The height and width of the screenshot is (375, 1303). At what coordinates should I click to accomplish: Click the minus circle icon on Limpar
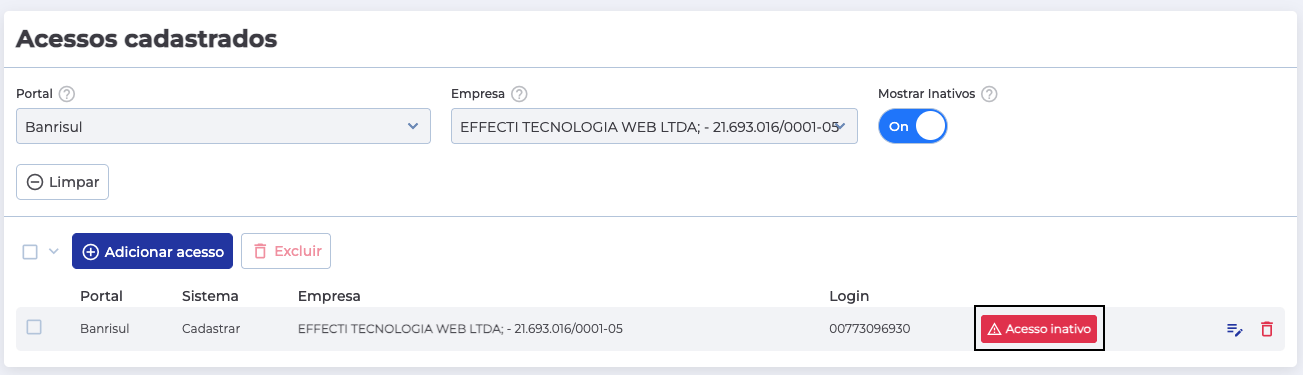point(35,183)
